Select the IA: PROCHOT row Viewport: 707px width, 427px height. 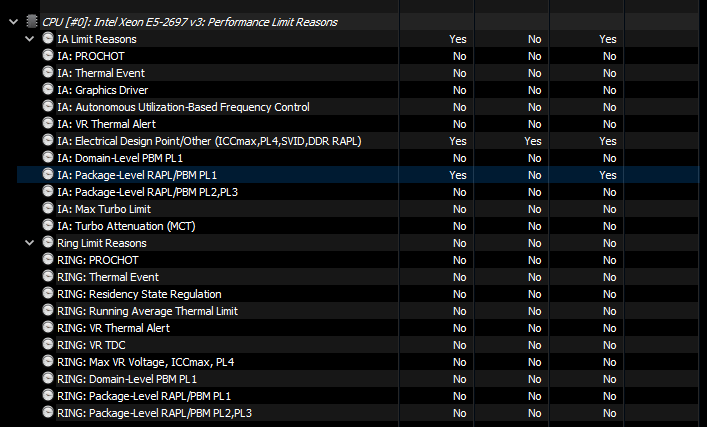coord(91,56)
